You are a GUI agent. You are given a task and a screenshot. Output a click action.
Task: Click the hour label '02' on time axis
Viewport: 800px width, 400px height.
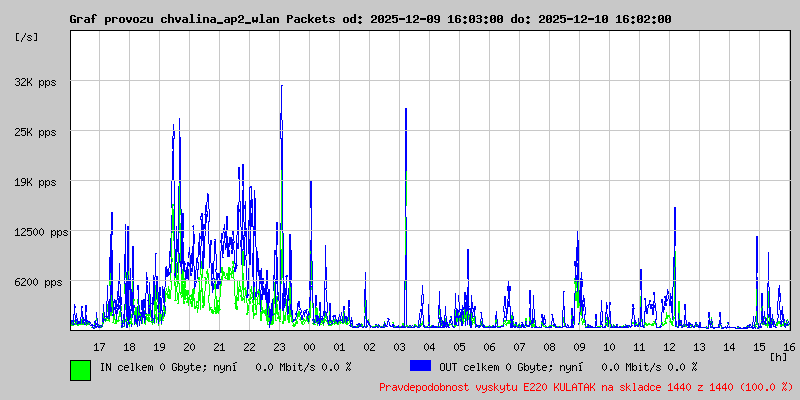pos(369,347)
